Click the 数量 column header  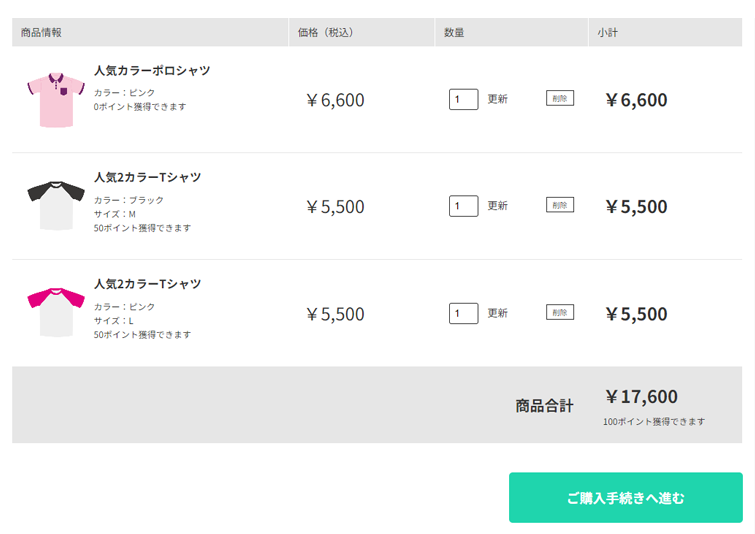click(454, 32)
